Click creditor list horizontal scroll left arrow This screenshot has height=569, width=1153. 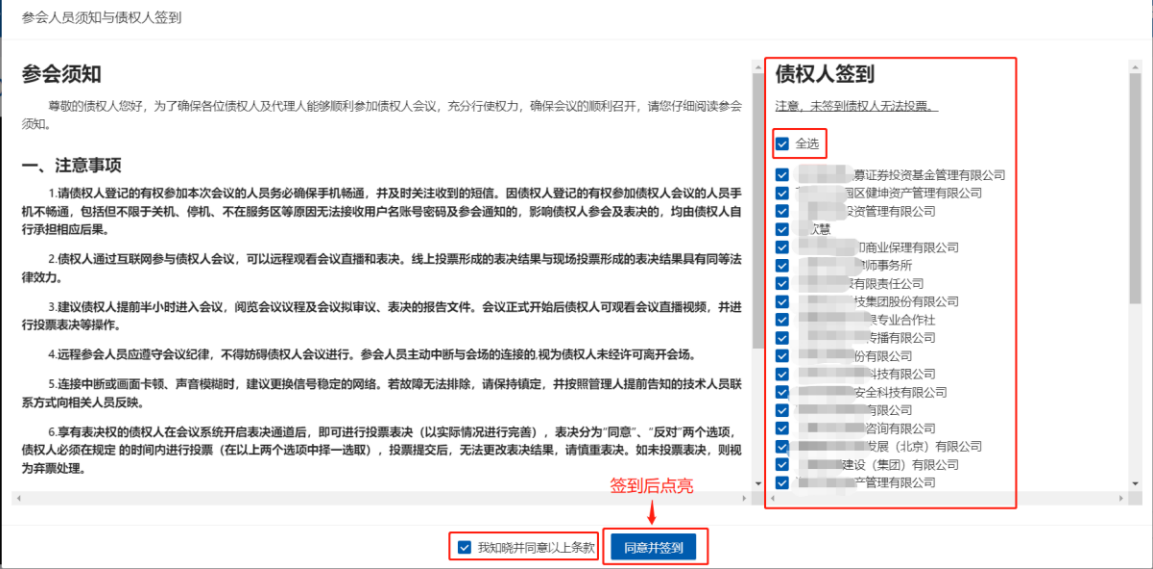773,497
